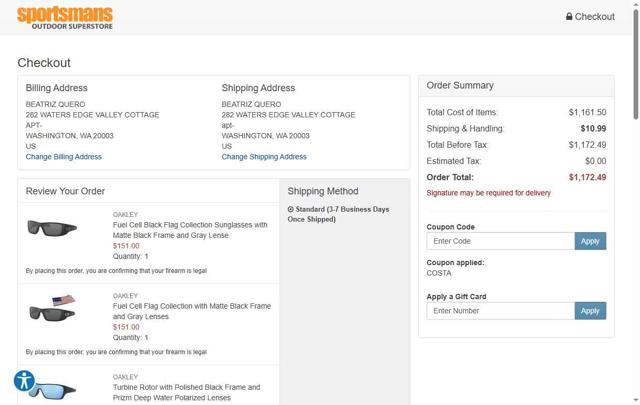Viewport: 640px width, 405px height.
Task: Open the Fuel Cell Black Flag sunglasses thumbnail
Action: pos(52,229)
